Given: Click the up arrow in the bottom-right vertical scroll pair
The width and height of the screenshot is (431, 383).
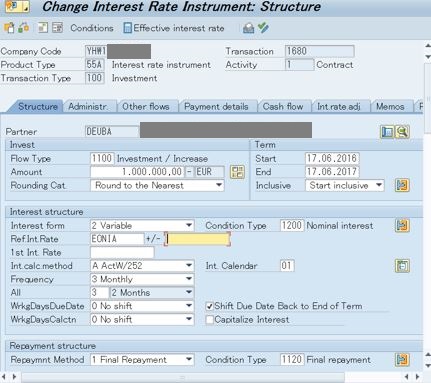Looking at the screenshot, I should (x=428, y=354).
